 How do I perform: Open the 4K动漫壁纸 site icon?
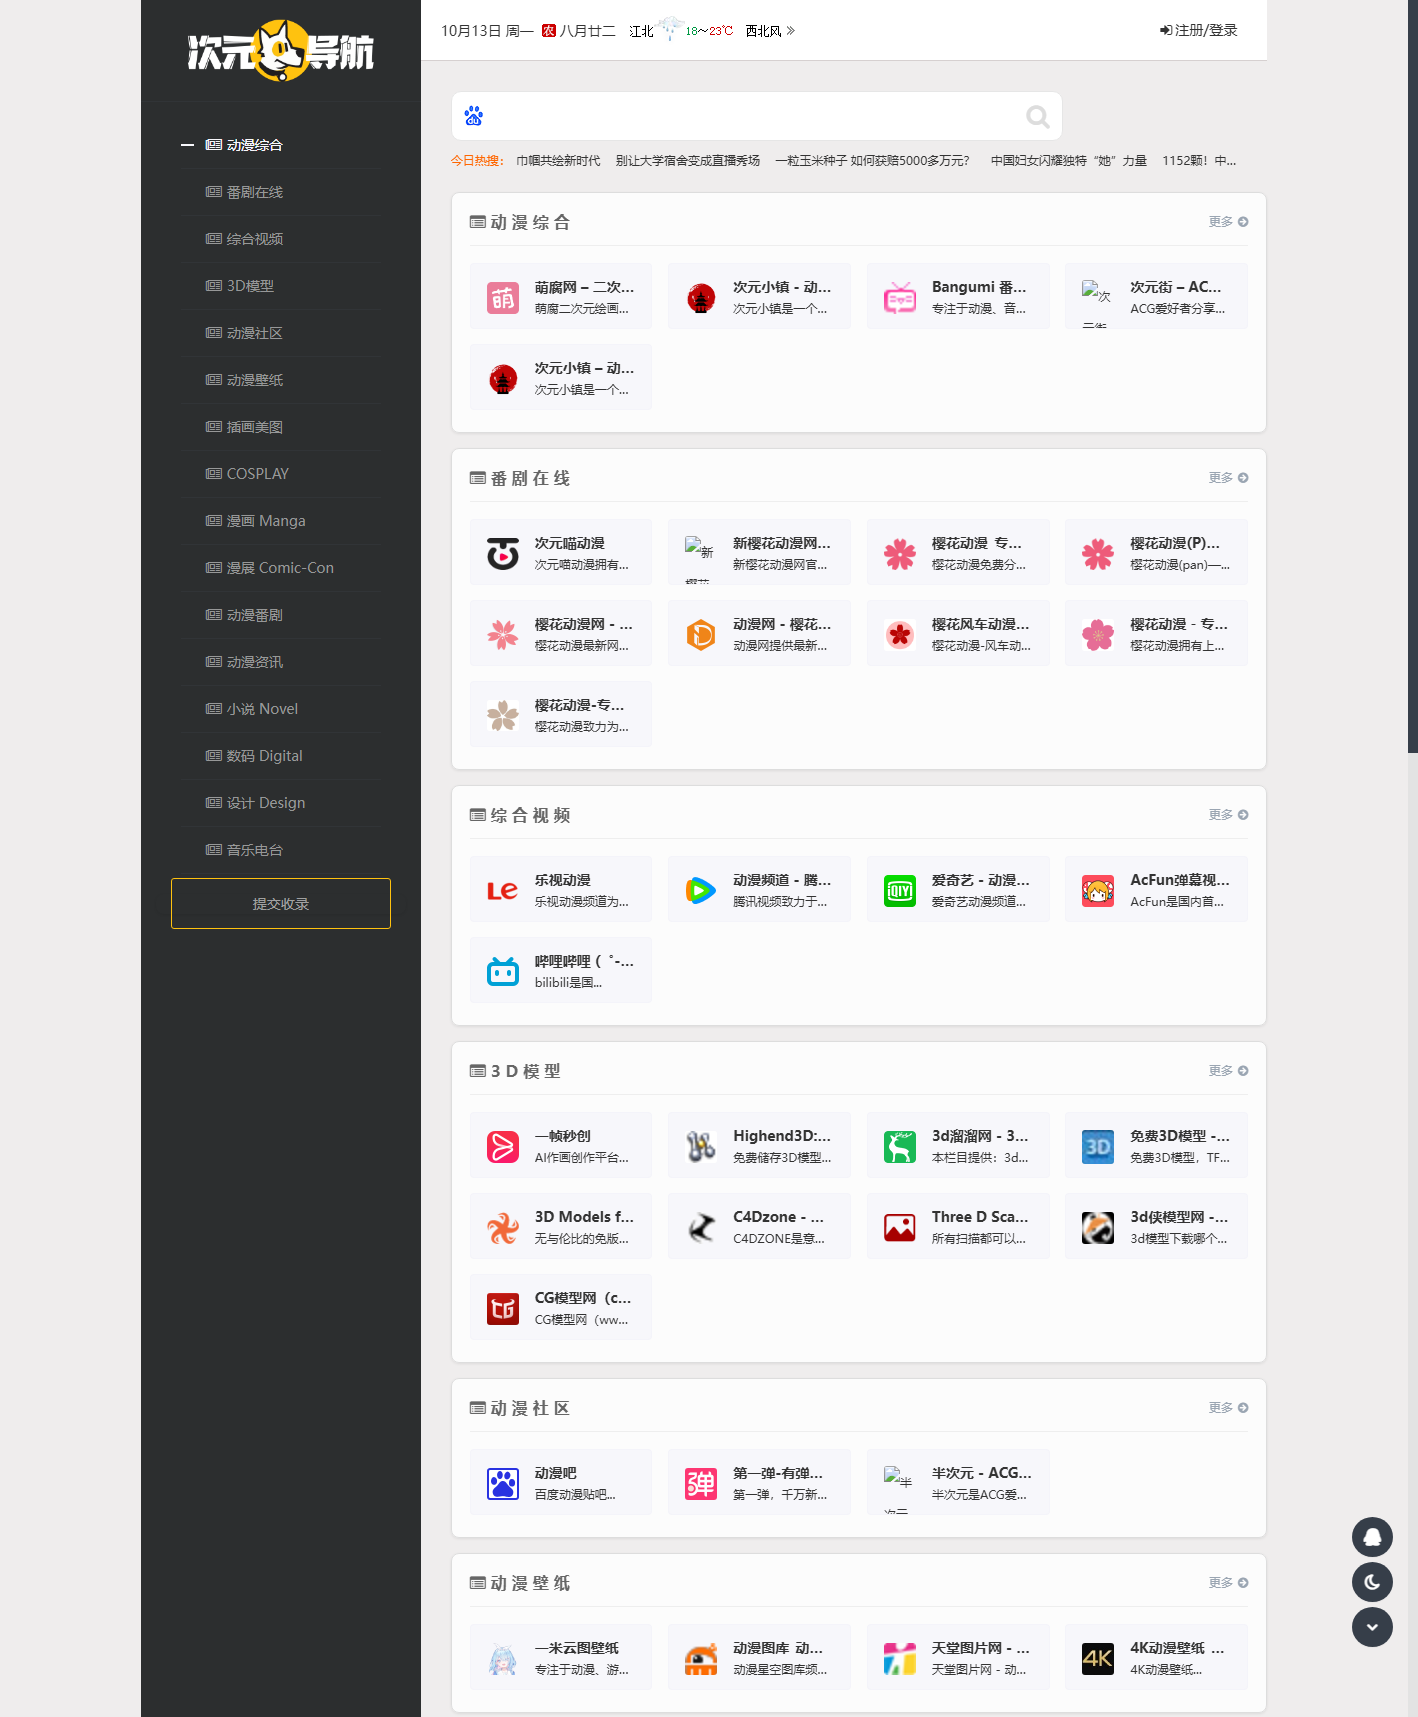[1098, 1658]
